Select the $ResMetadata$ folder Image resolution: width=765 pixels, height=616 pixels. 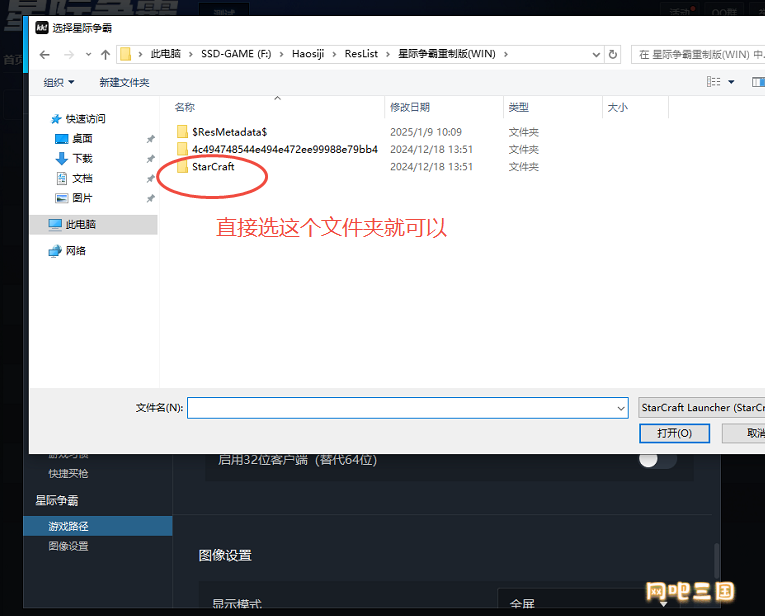[x=228, y=132]
